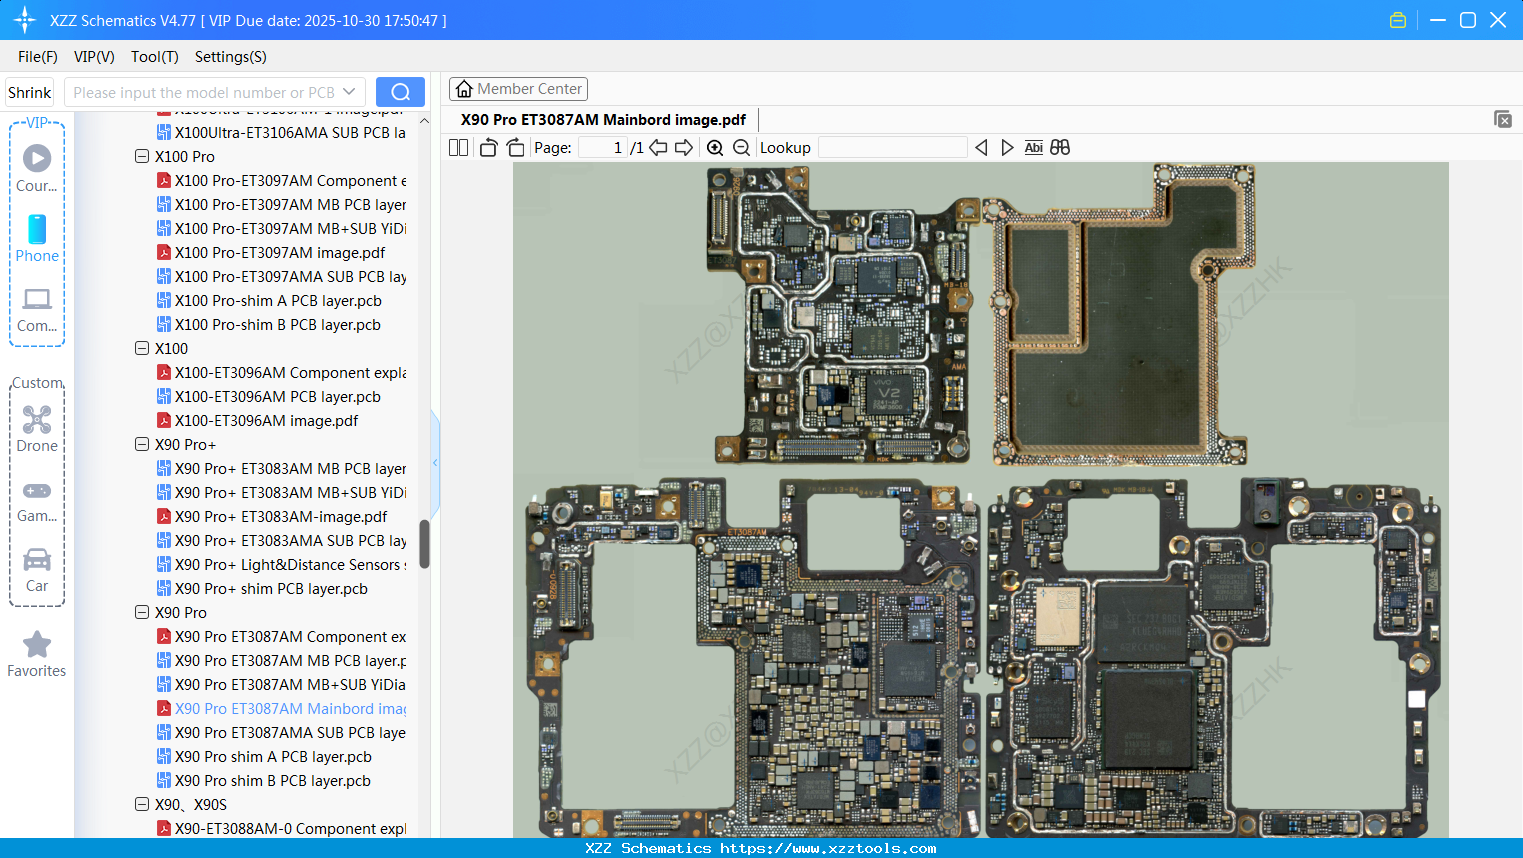Screen dimensions: 1523x858
Task: Zoom in on the PDF view
Action: click(716, 147)
